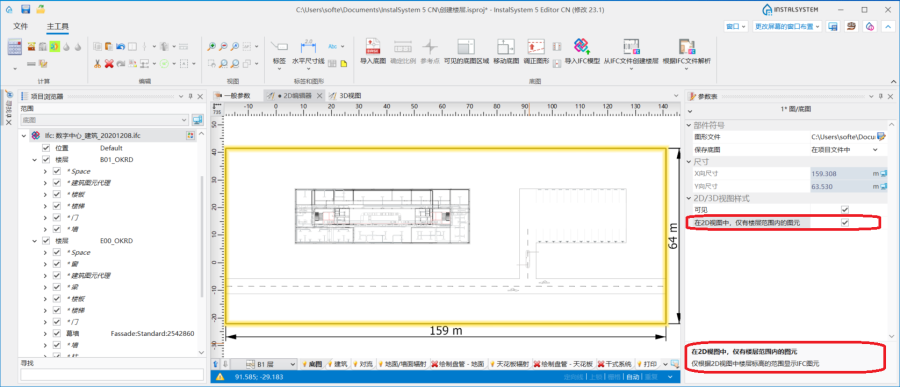Screen dimensions: 900x387
Task: Open the B1 层 floor dropdown
Action: [271, 364]
